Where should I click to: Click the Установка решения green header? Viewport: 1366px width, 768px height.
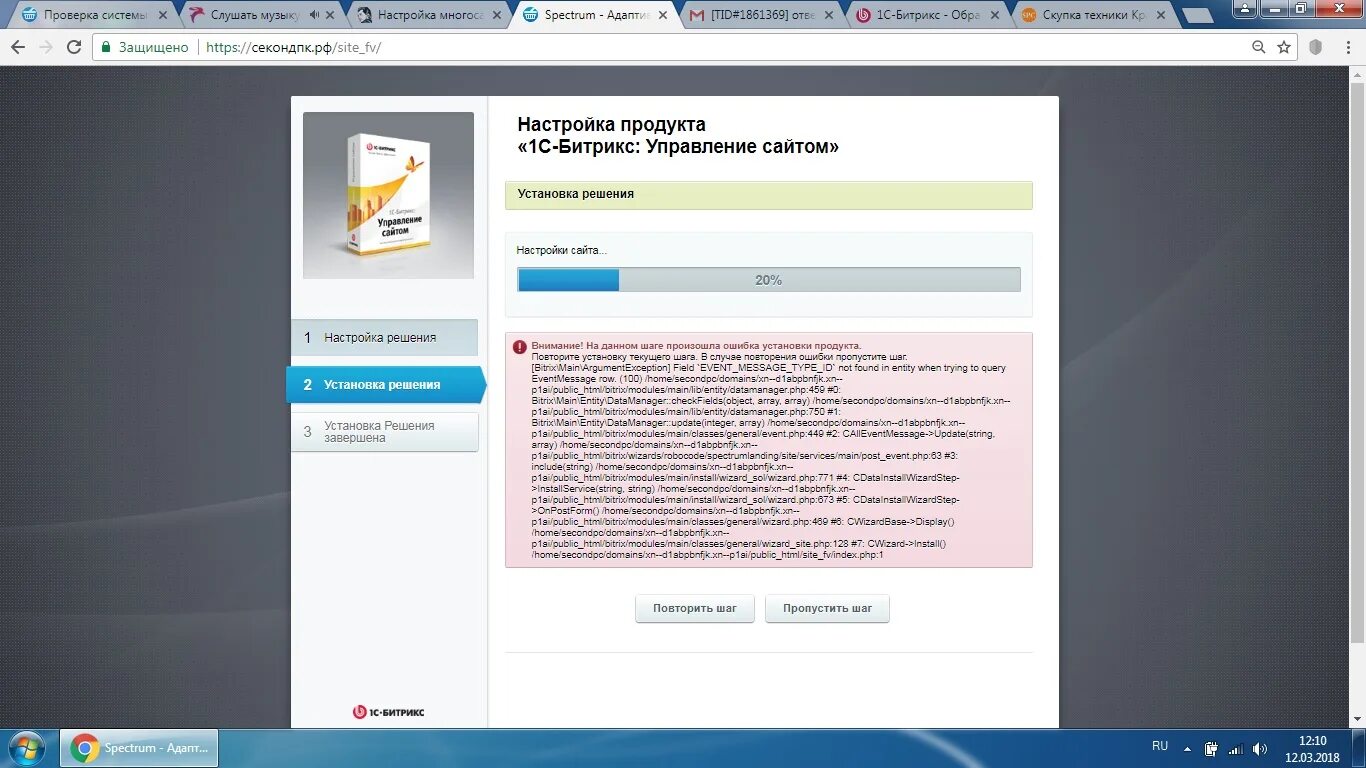tap(769, 195)
